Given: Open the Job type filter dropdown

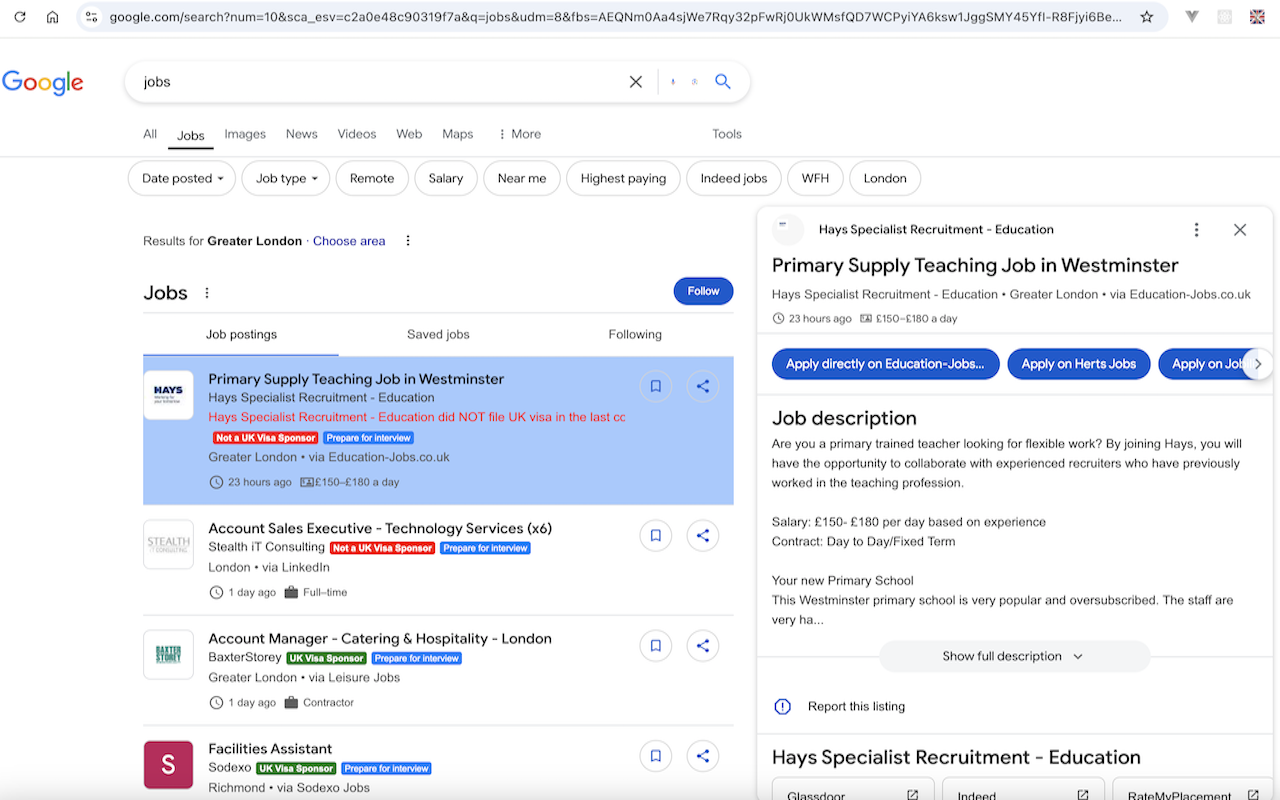Looking at the screenshot, I should [x=286, y=179].
